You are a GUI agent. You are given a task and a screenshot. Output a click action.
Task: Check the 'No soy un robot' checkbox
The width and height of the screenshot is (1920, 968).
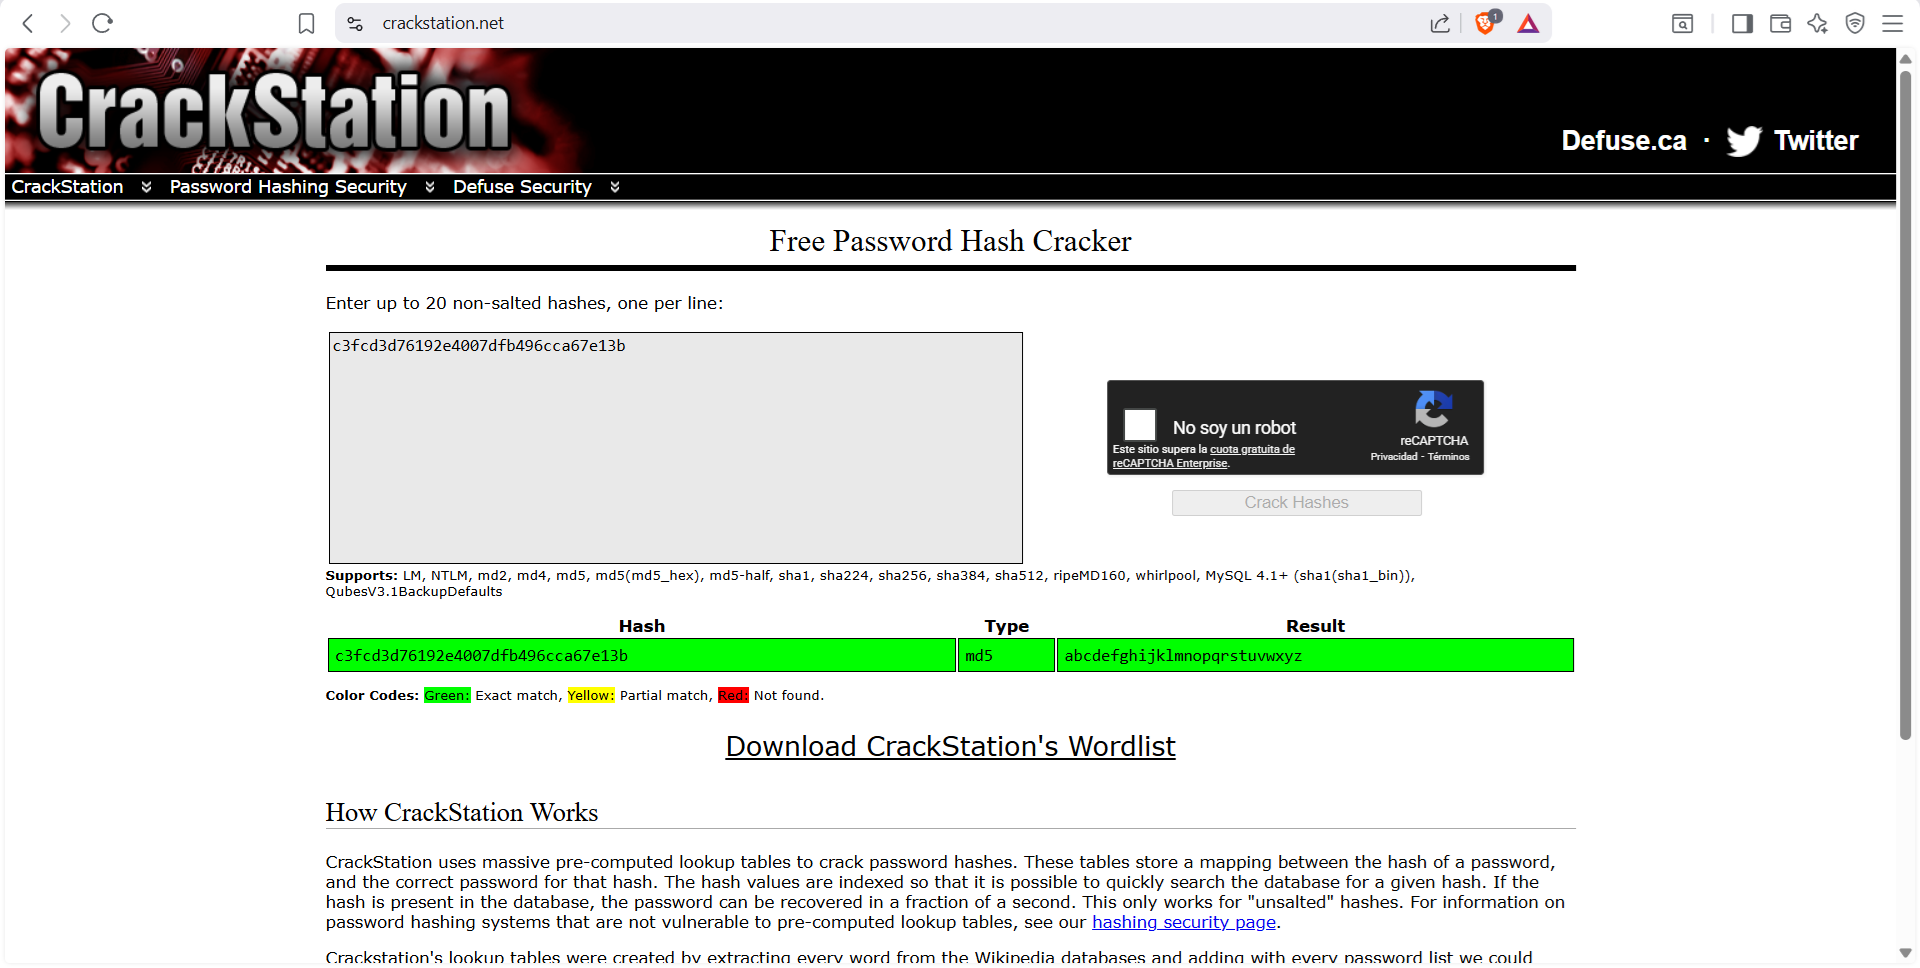[1139, 424]
